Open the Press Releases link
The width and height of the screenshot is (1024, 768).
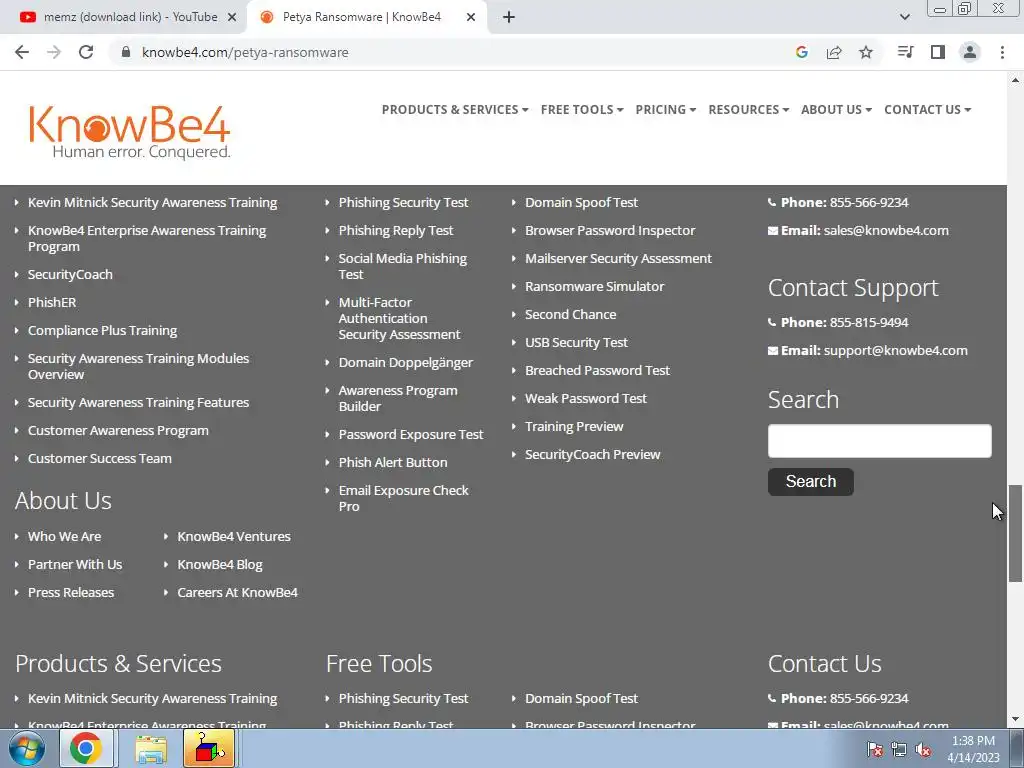point(71,593)
